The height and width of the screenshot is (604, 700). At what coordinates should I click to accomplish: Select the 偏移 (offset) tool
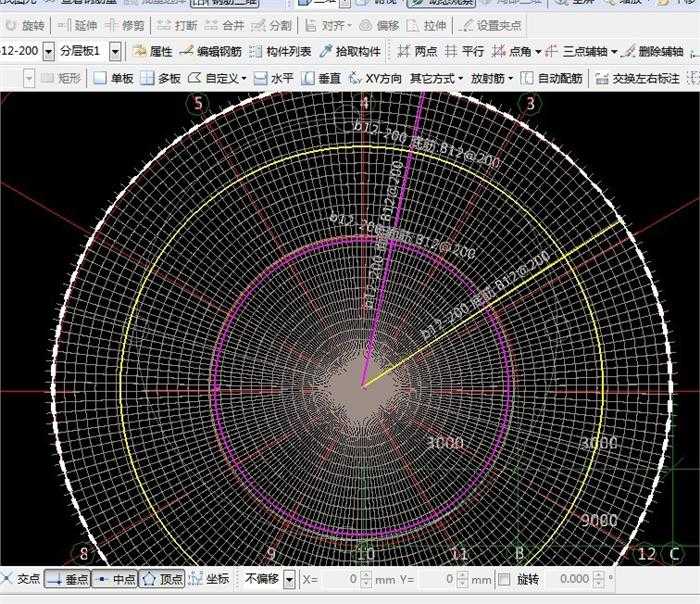pos(379,26)
